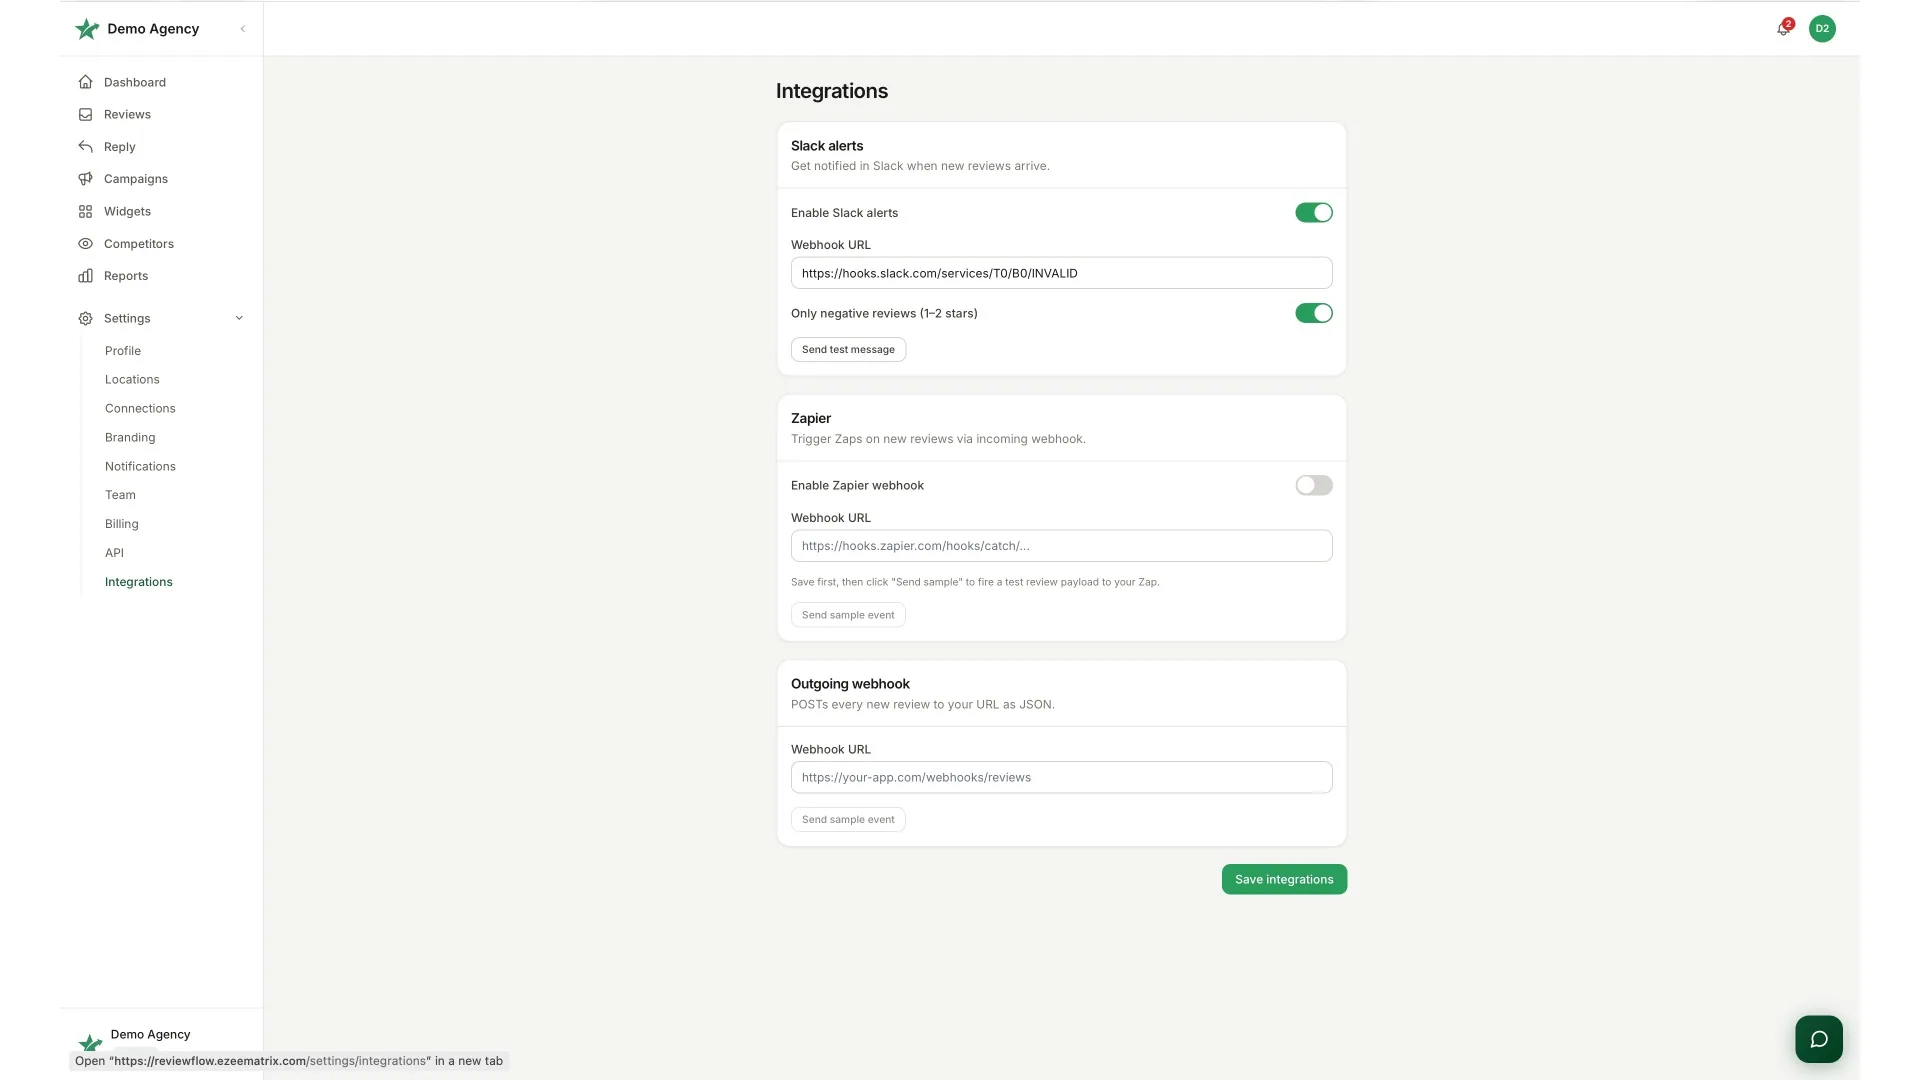Focus the Outgoing webhook URL field
This screenshot has height=1080, width=1920.
1061,778
